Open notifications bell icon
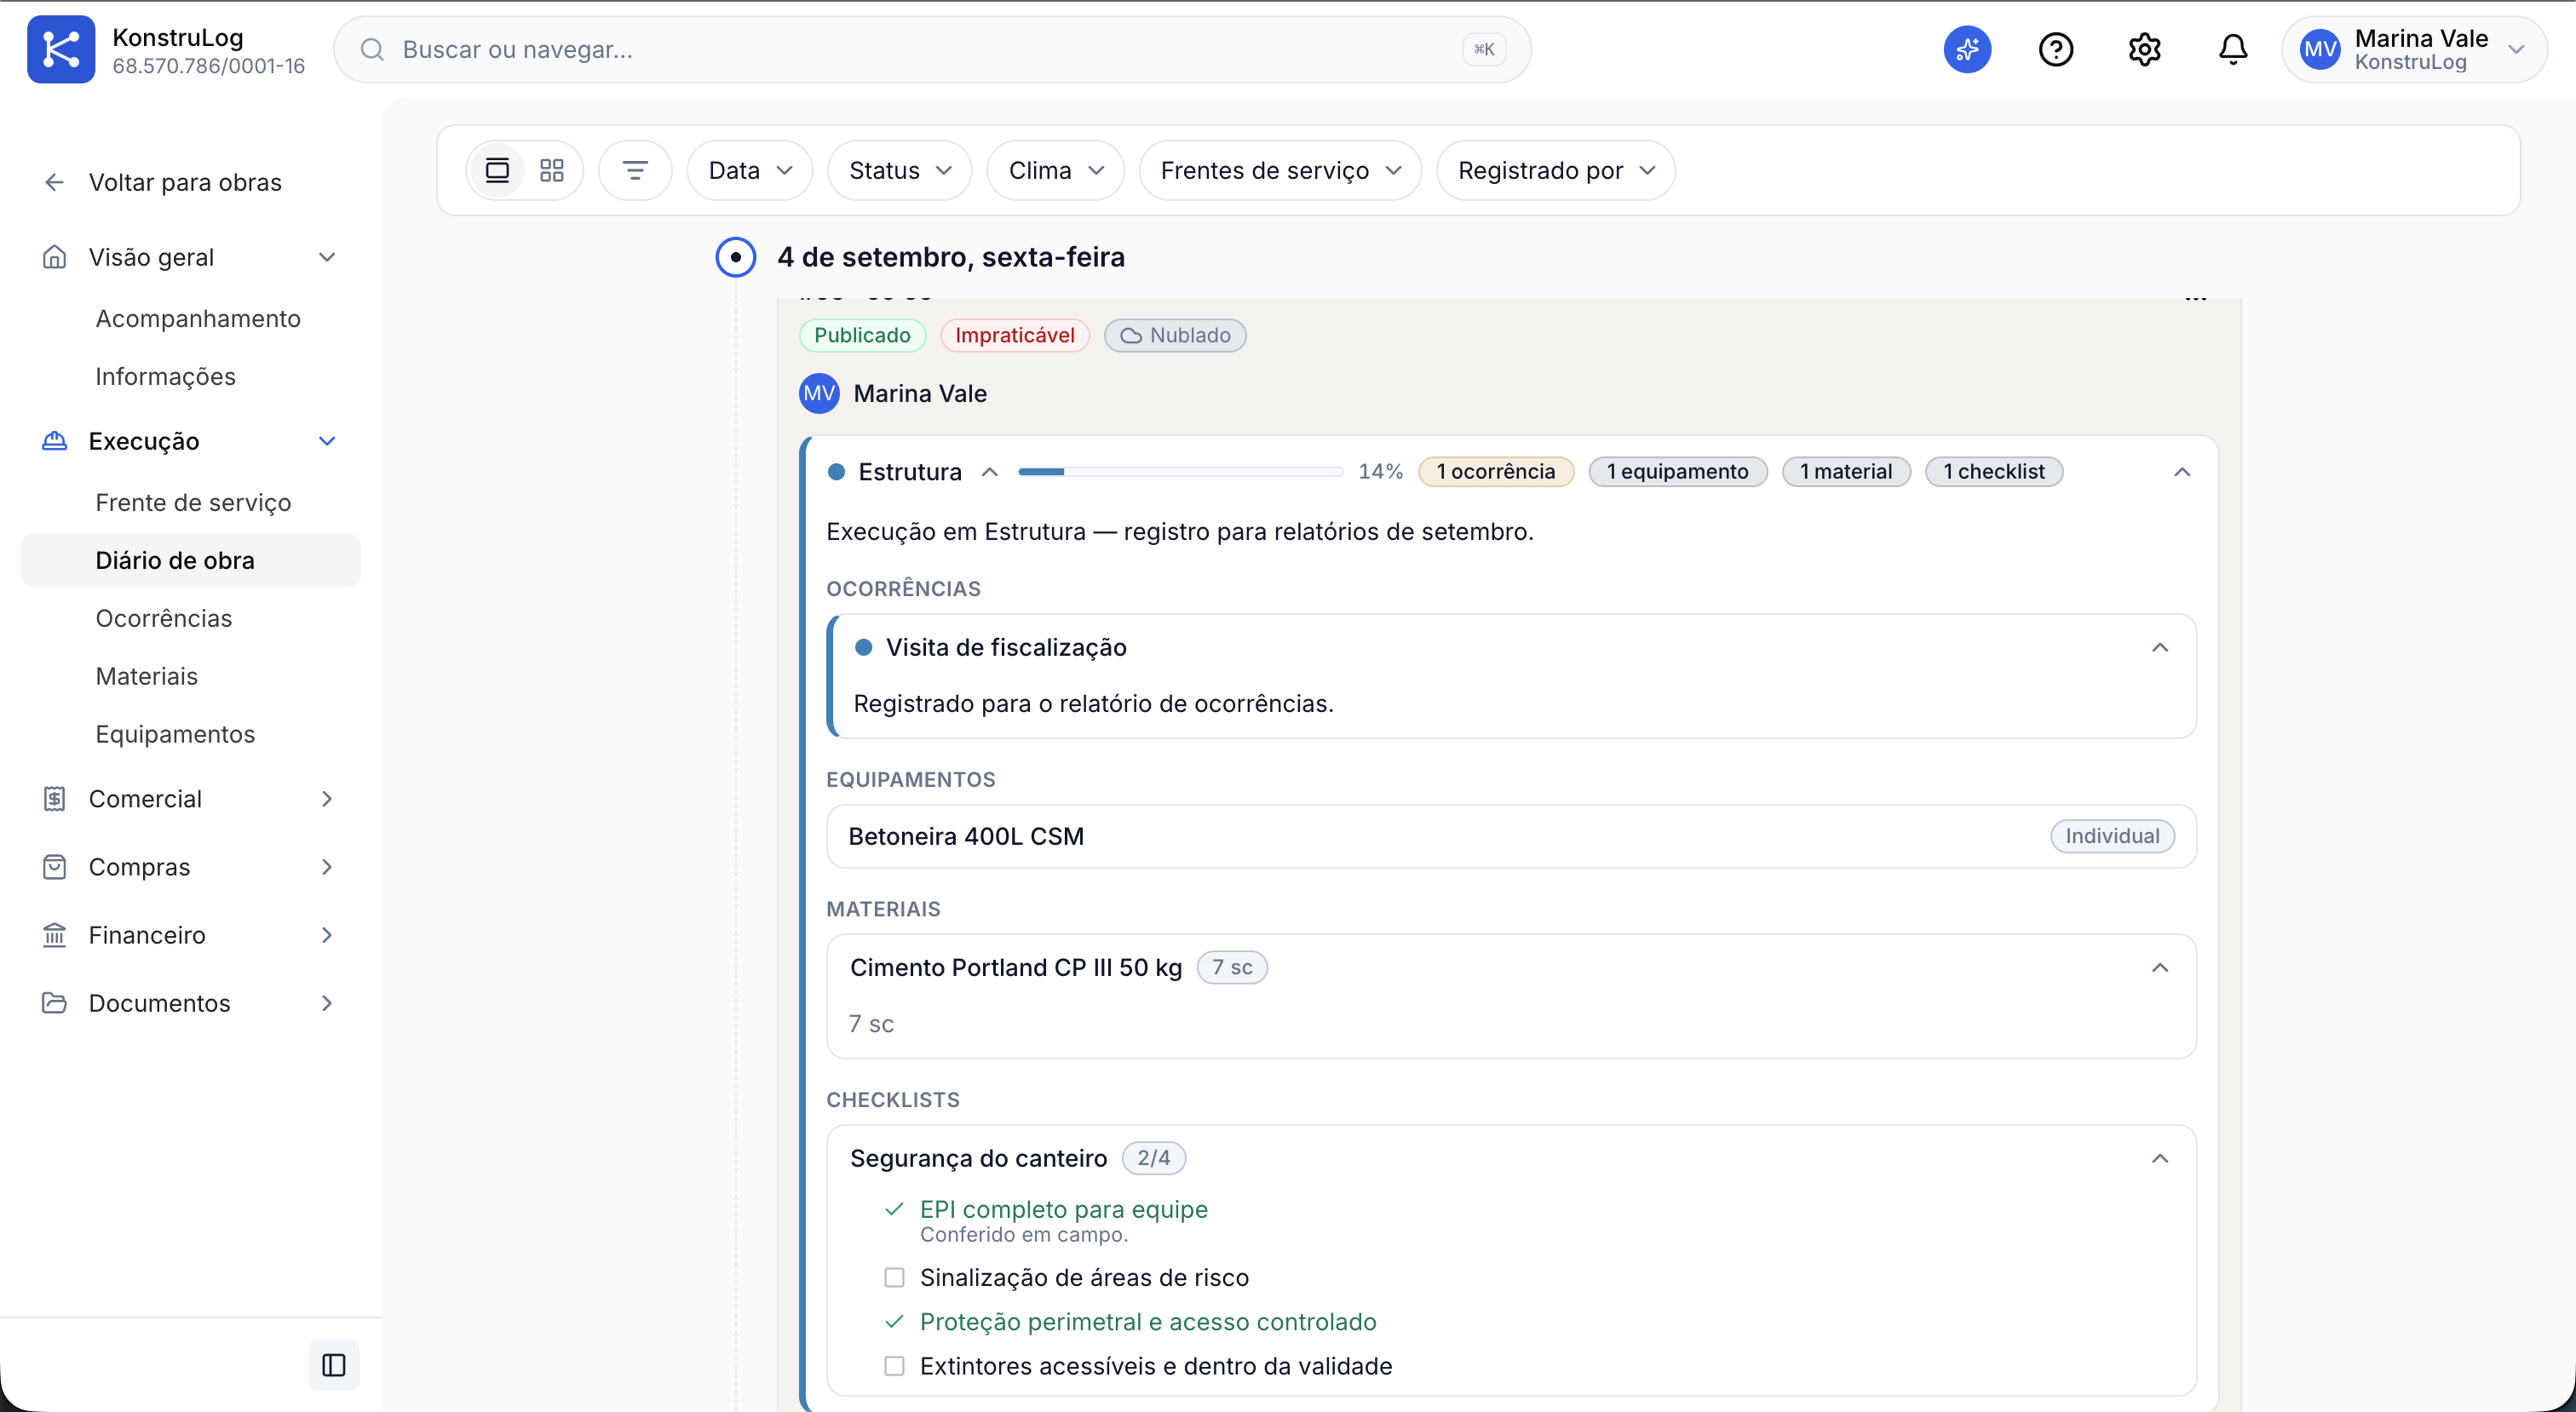Image resolution: width=2576 pixels, height=1412 pixels. [x=2232, y=50]
